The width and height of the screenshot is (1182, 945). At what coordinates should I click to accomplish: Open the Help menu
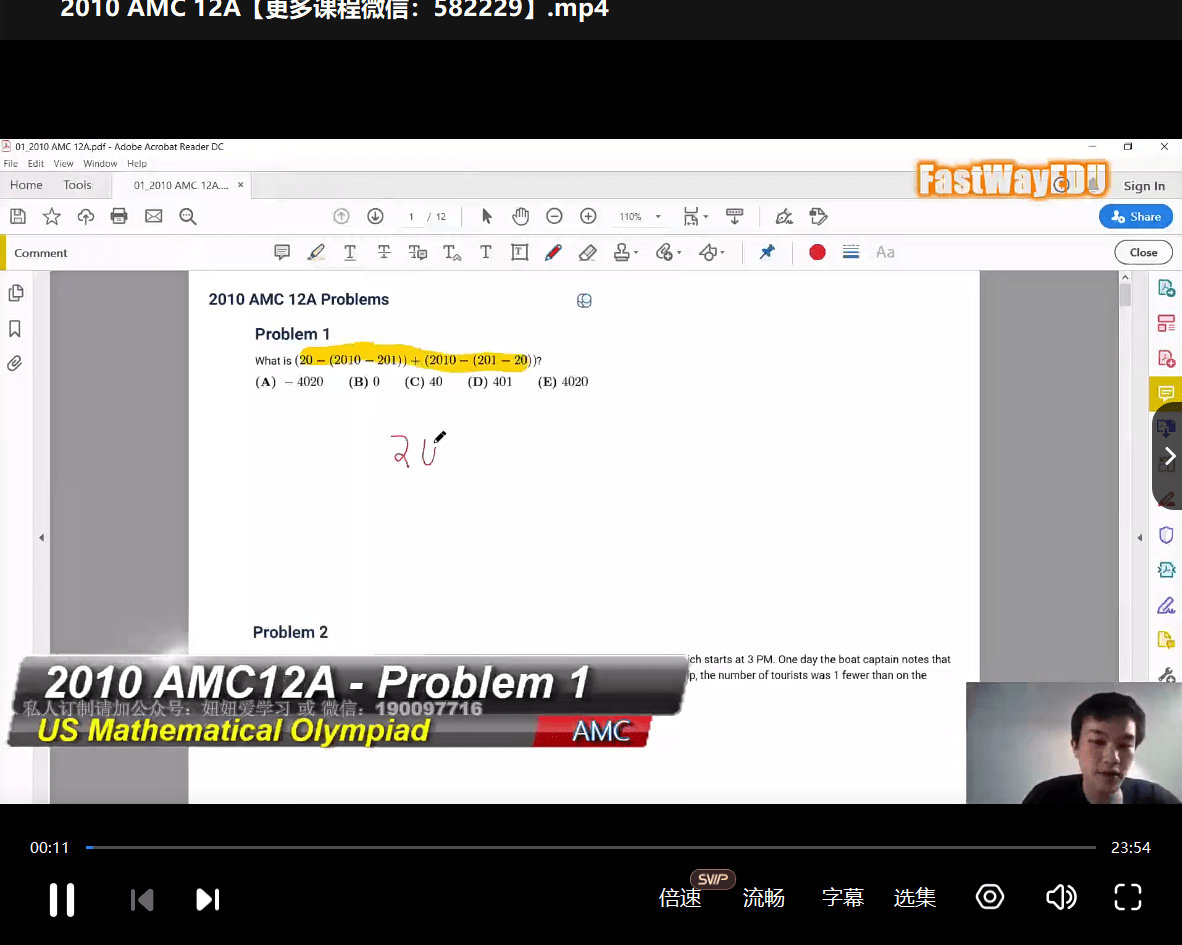tap(137, 164)
